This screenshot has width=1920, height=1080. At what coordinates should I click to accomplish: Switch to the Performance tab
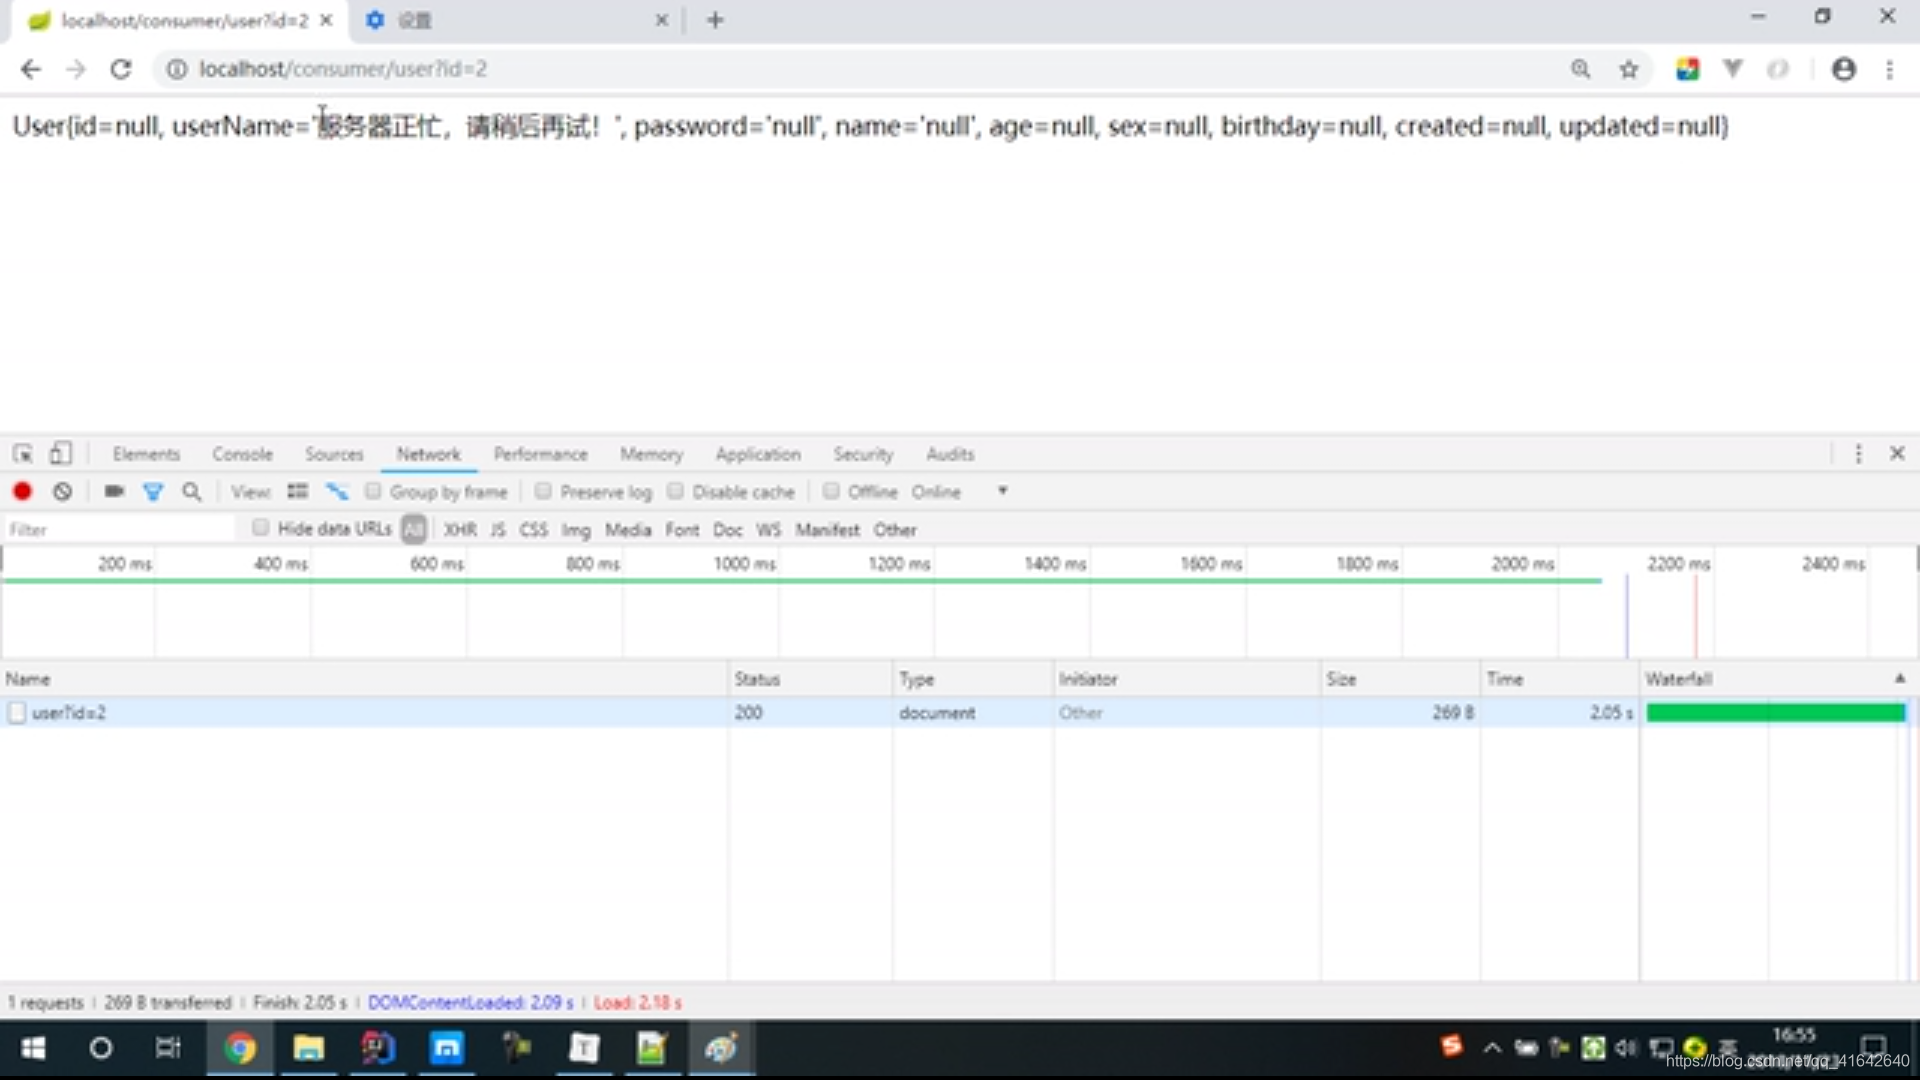coord(540,454)
